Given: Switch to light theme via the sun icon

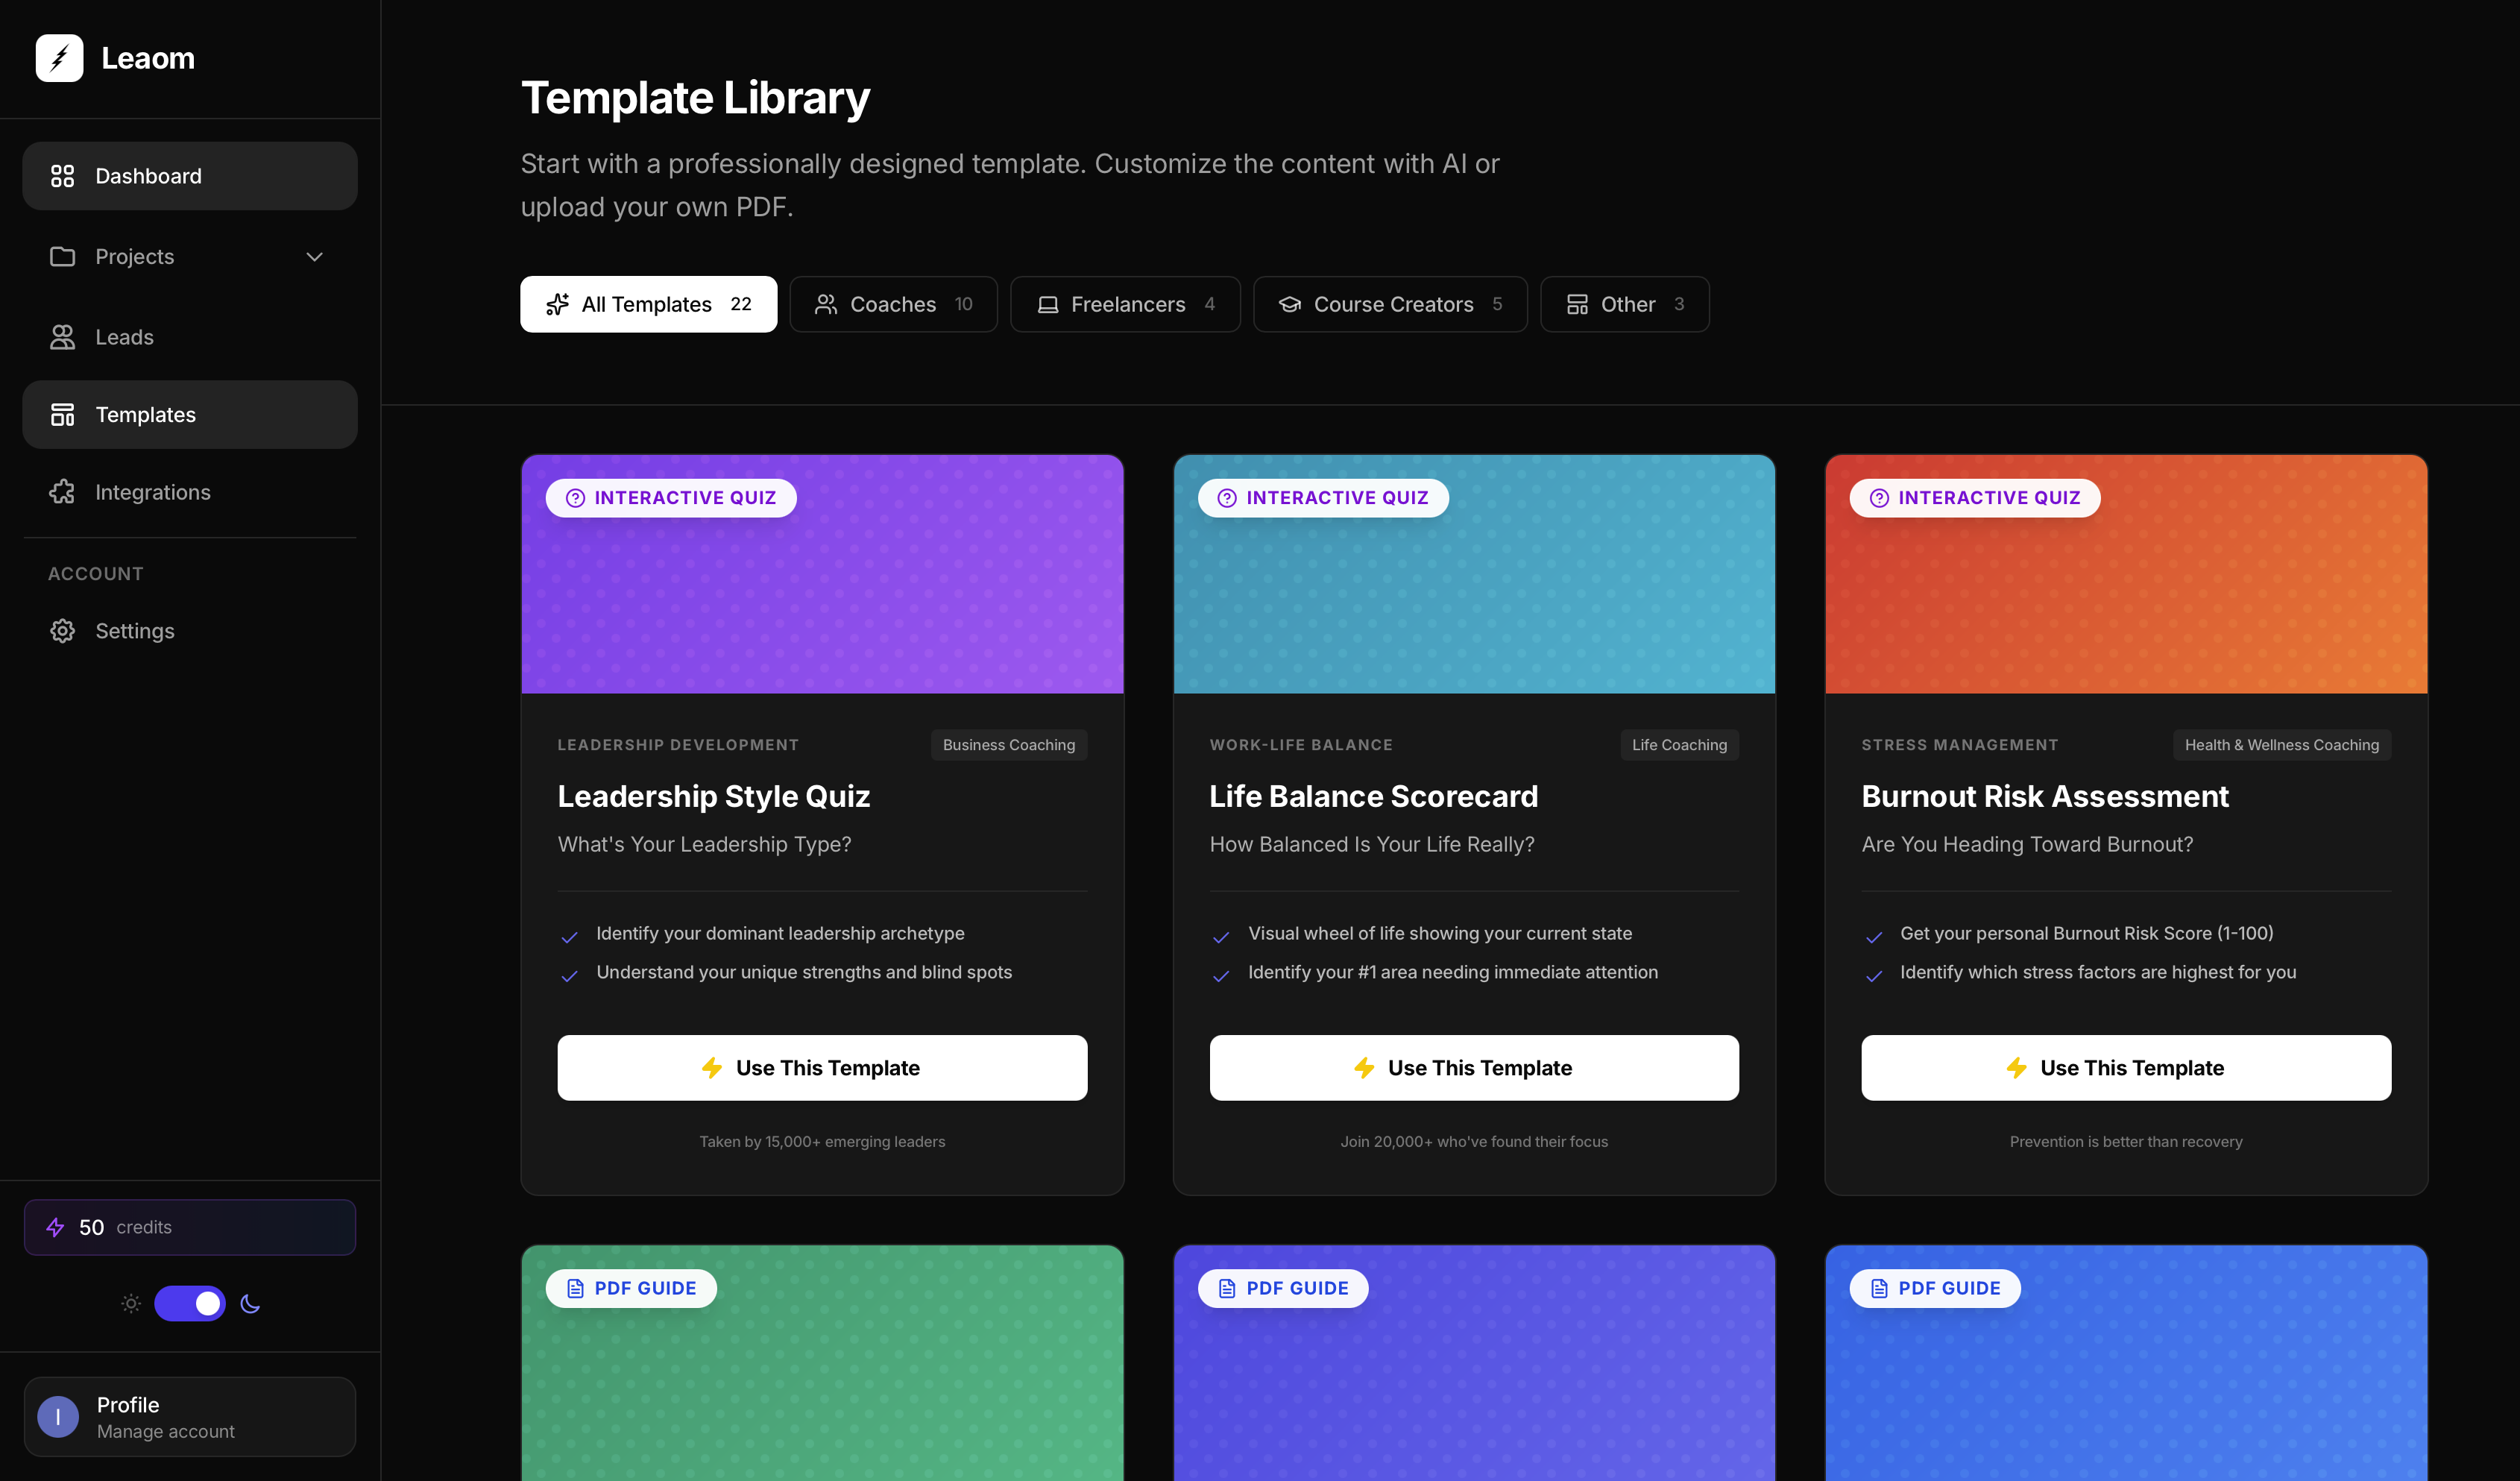Looking at the screenshot, I should click(x=130, y=1303).
